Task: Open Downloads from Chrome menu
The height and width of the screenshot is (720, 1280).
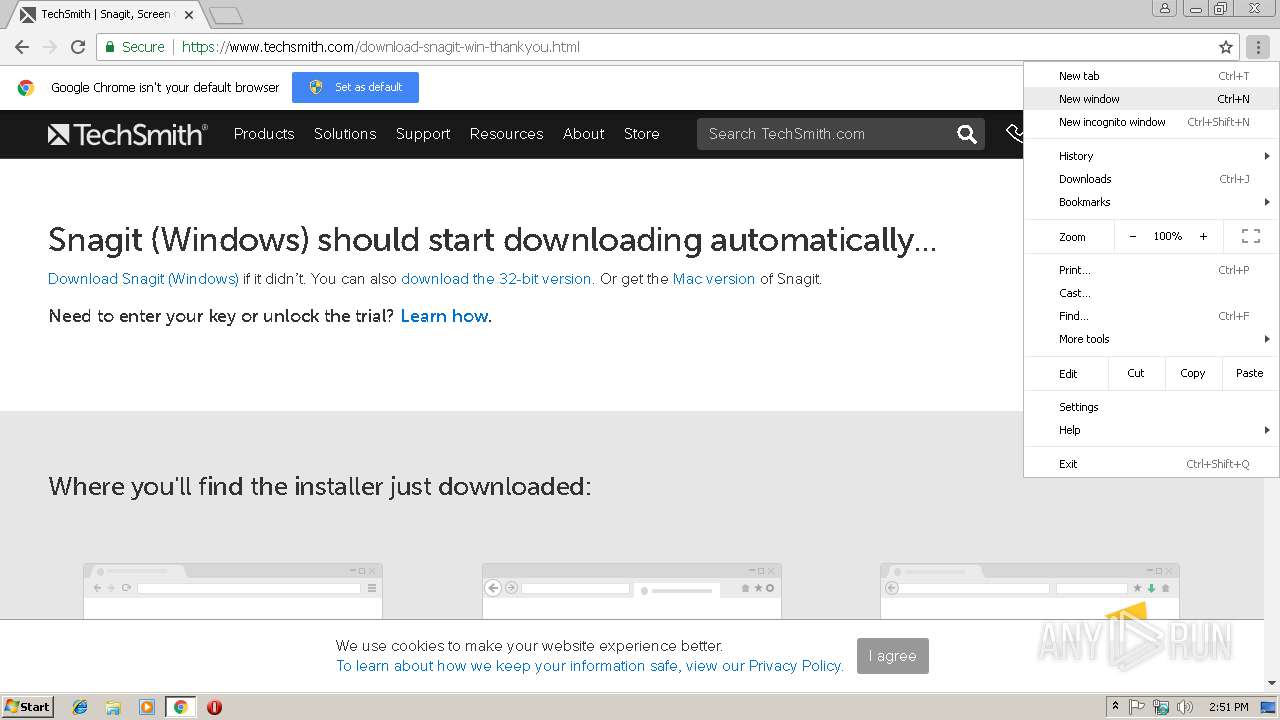Action: click(1151, 179)
